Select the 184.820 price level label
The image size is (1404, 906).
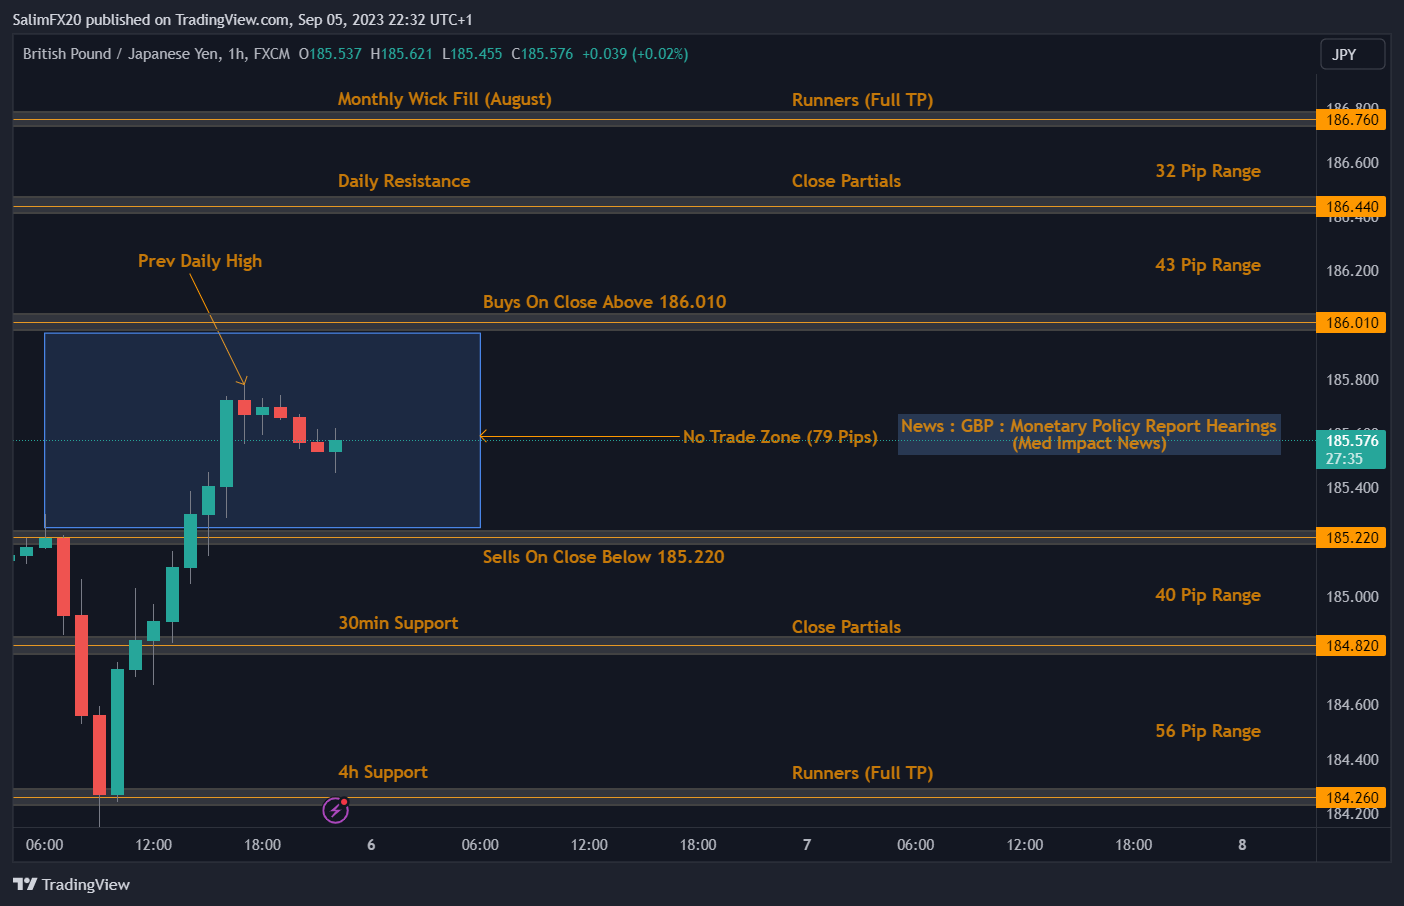pyautogui.click(x=1351, y=646)
